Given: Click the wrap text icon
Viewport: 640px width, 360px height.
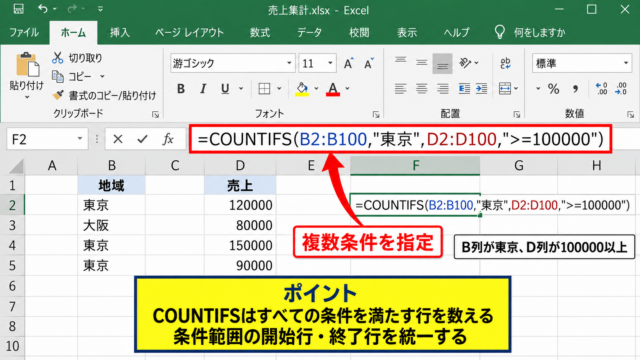Looking at the screenshot, I should click(x=505, y=63).
